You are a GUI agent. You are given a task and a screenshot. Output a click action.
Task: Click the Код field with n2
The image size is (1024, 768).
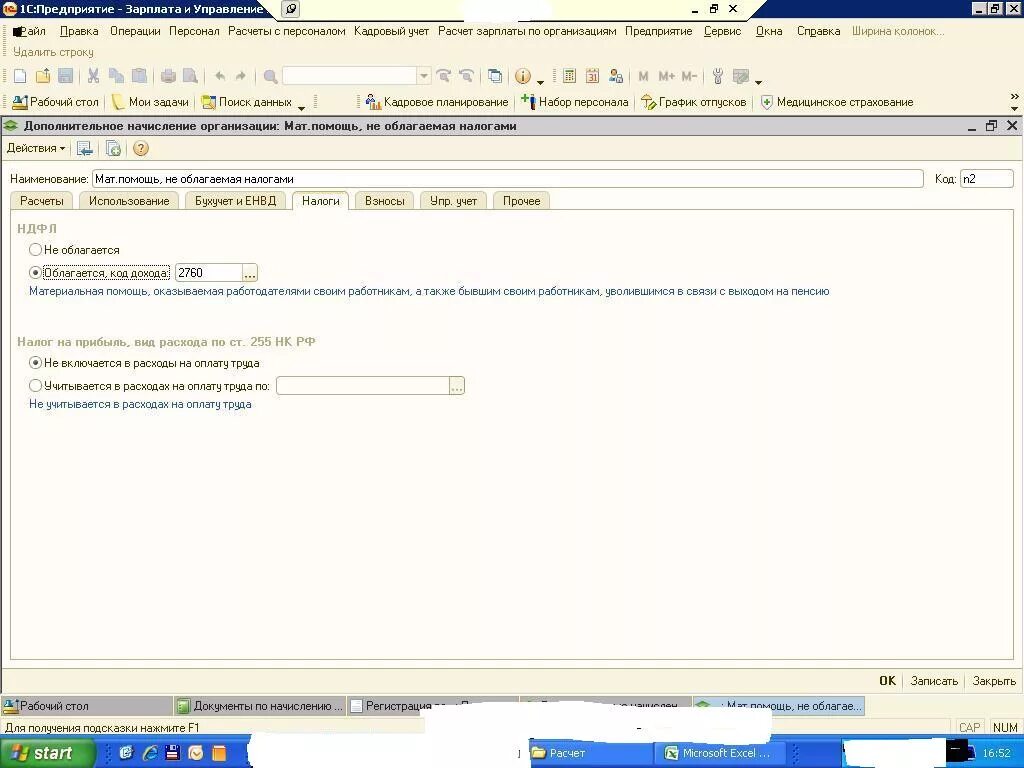point(986,179)
